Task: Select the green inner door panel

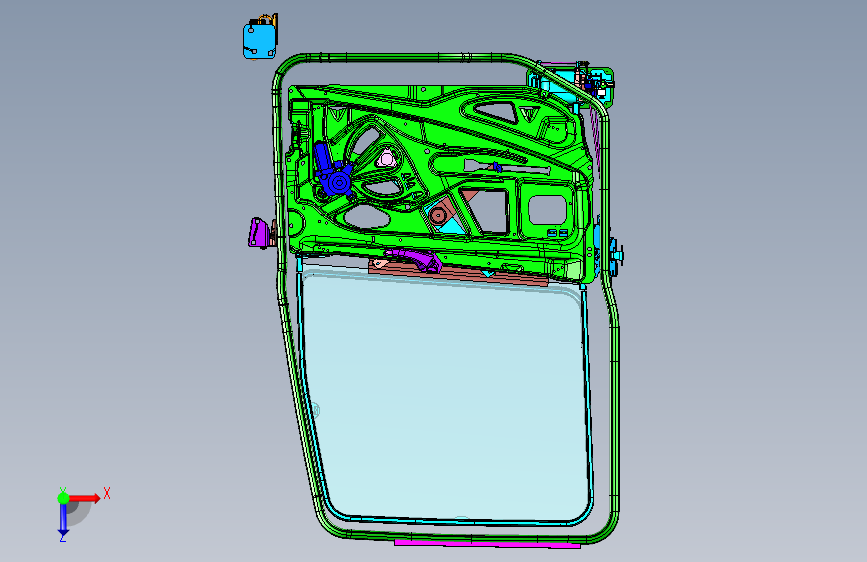Action: [x=440, y=183]
